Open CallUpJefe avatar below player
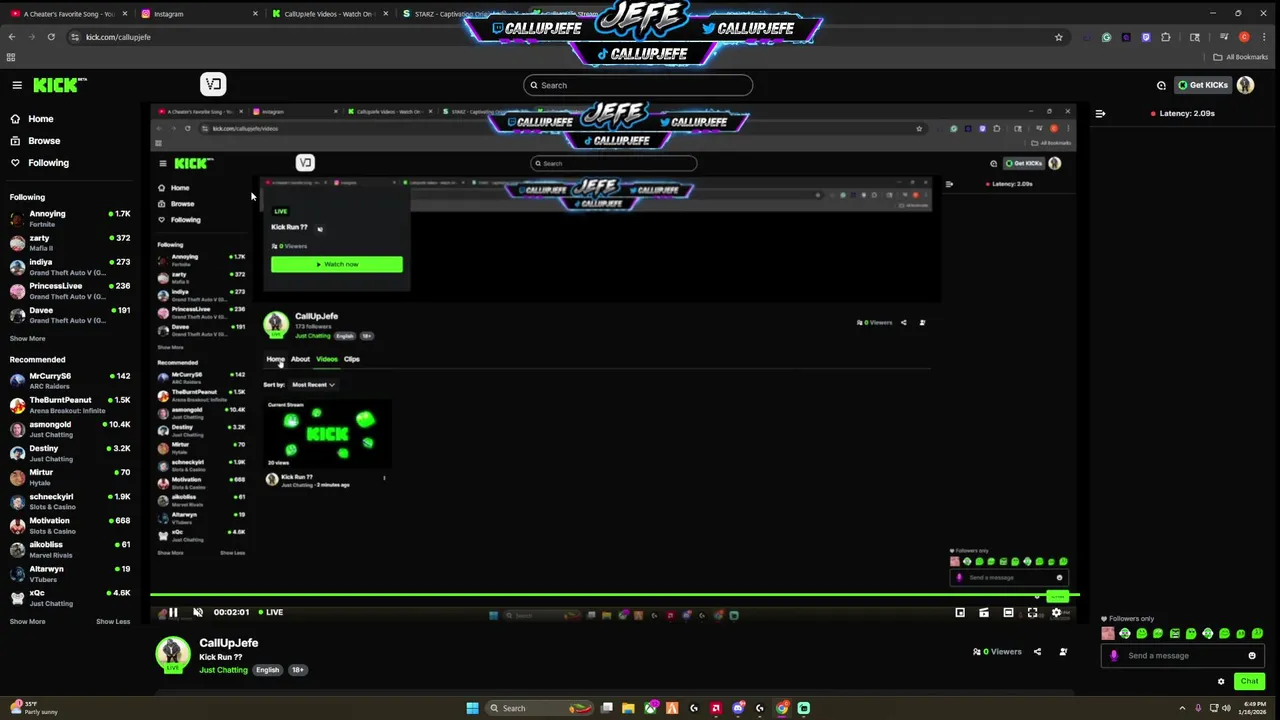 172,654
